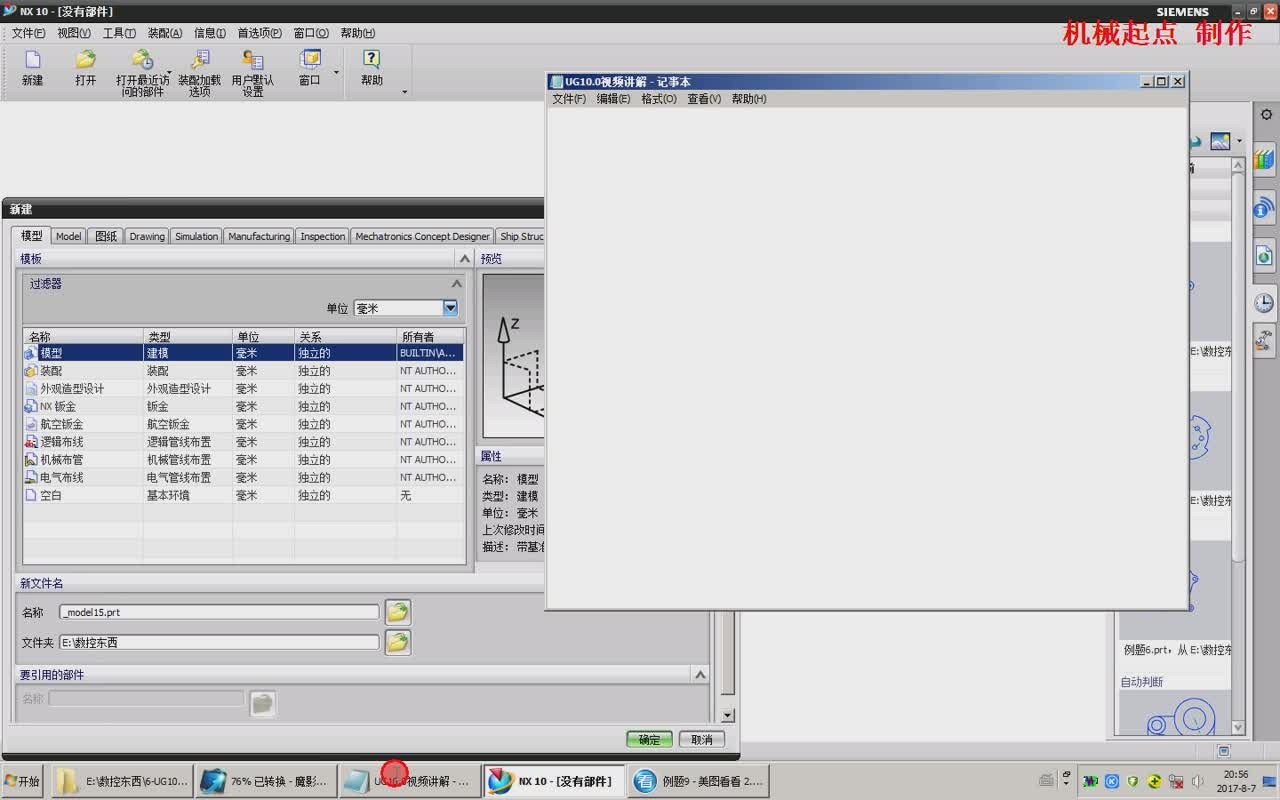This screenshot has height=800, width=1280.
Task: Switch to the Manufacturing tab
Action: coord(259,236)
